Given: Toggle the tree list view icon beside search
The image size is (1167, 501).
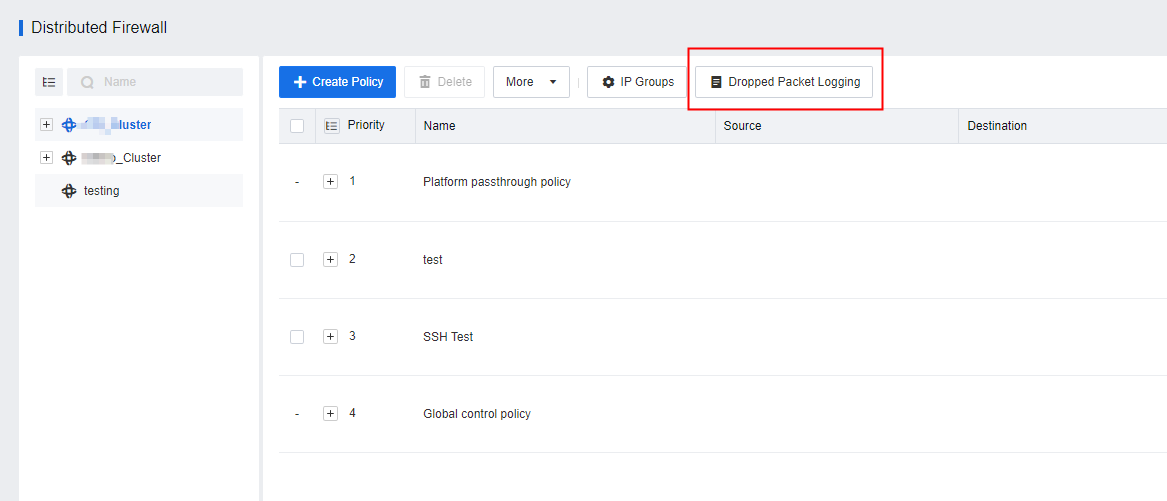Looking at the screenshot, I should click(x=49, y=82).
